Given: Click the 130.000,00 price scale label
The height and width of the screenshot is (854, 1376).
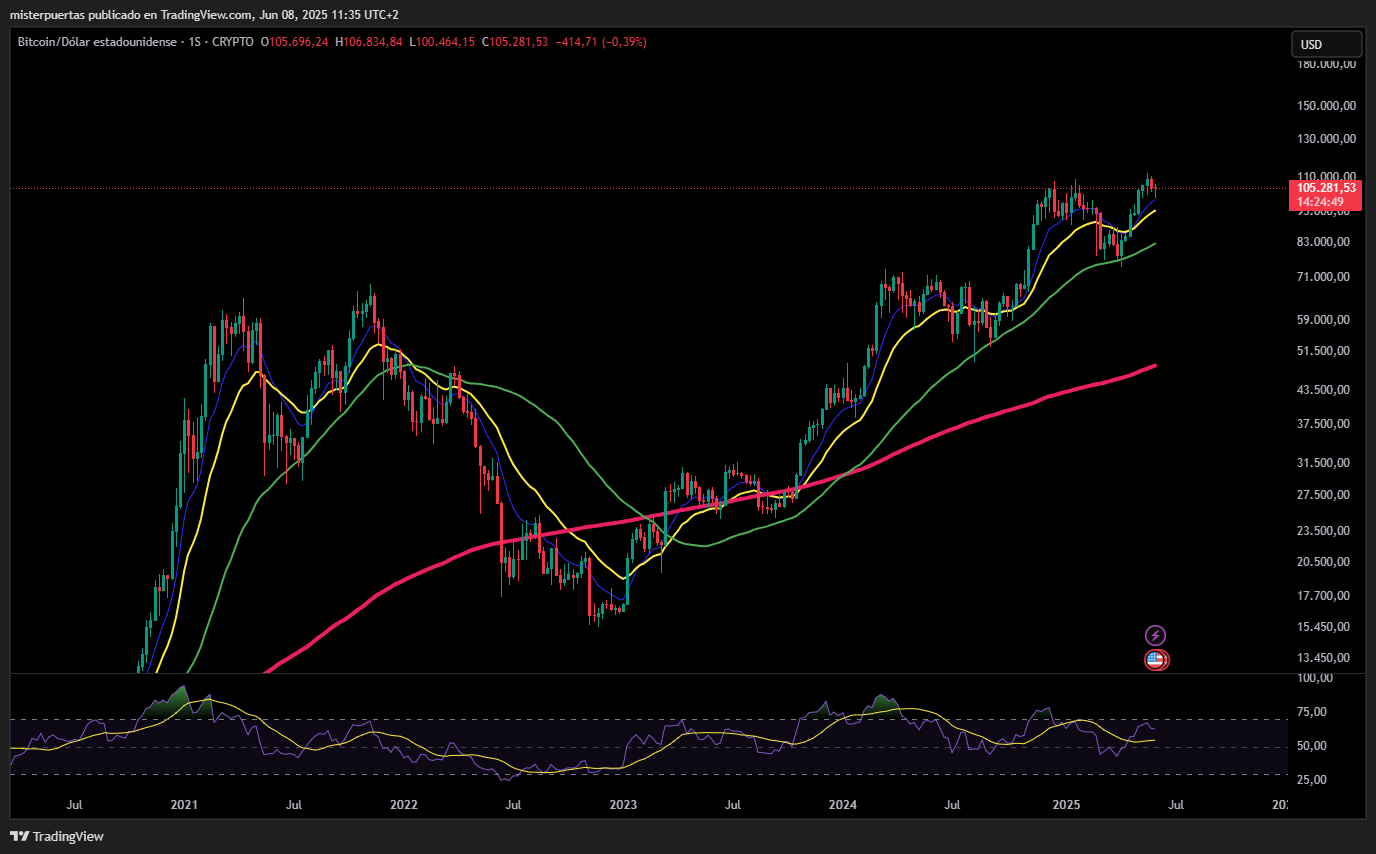Looking at the screenshot, I should [x=1325, y=139].
